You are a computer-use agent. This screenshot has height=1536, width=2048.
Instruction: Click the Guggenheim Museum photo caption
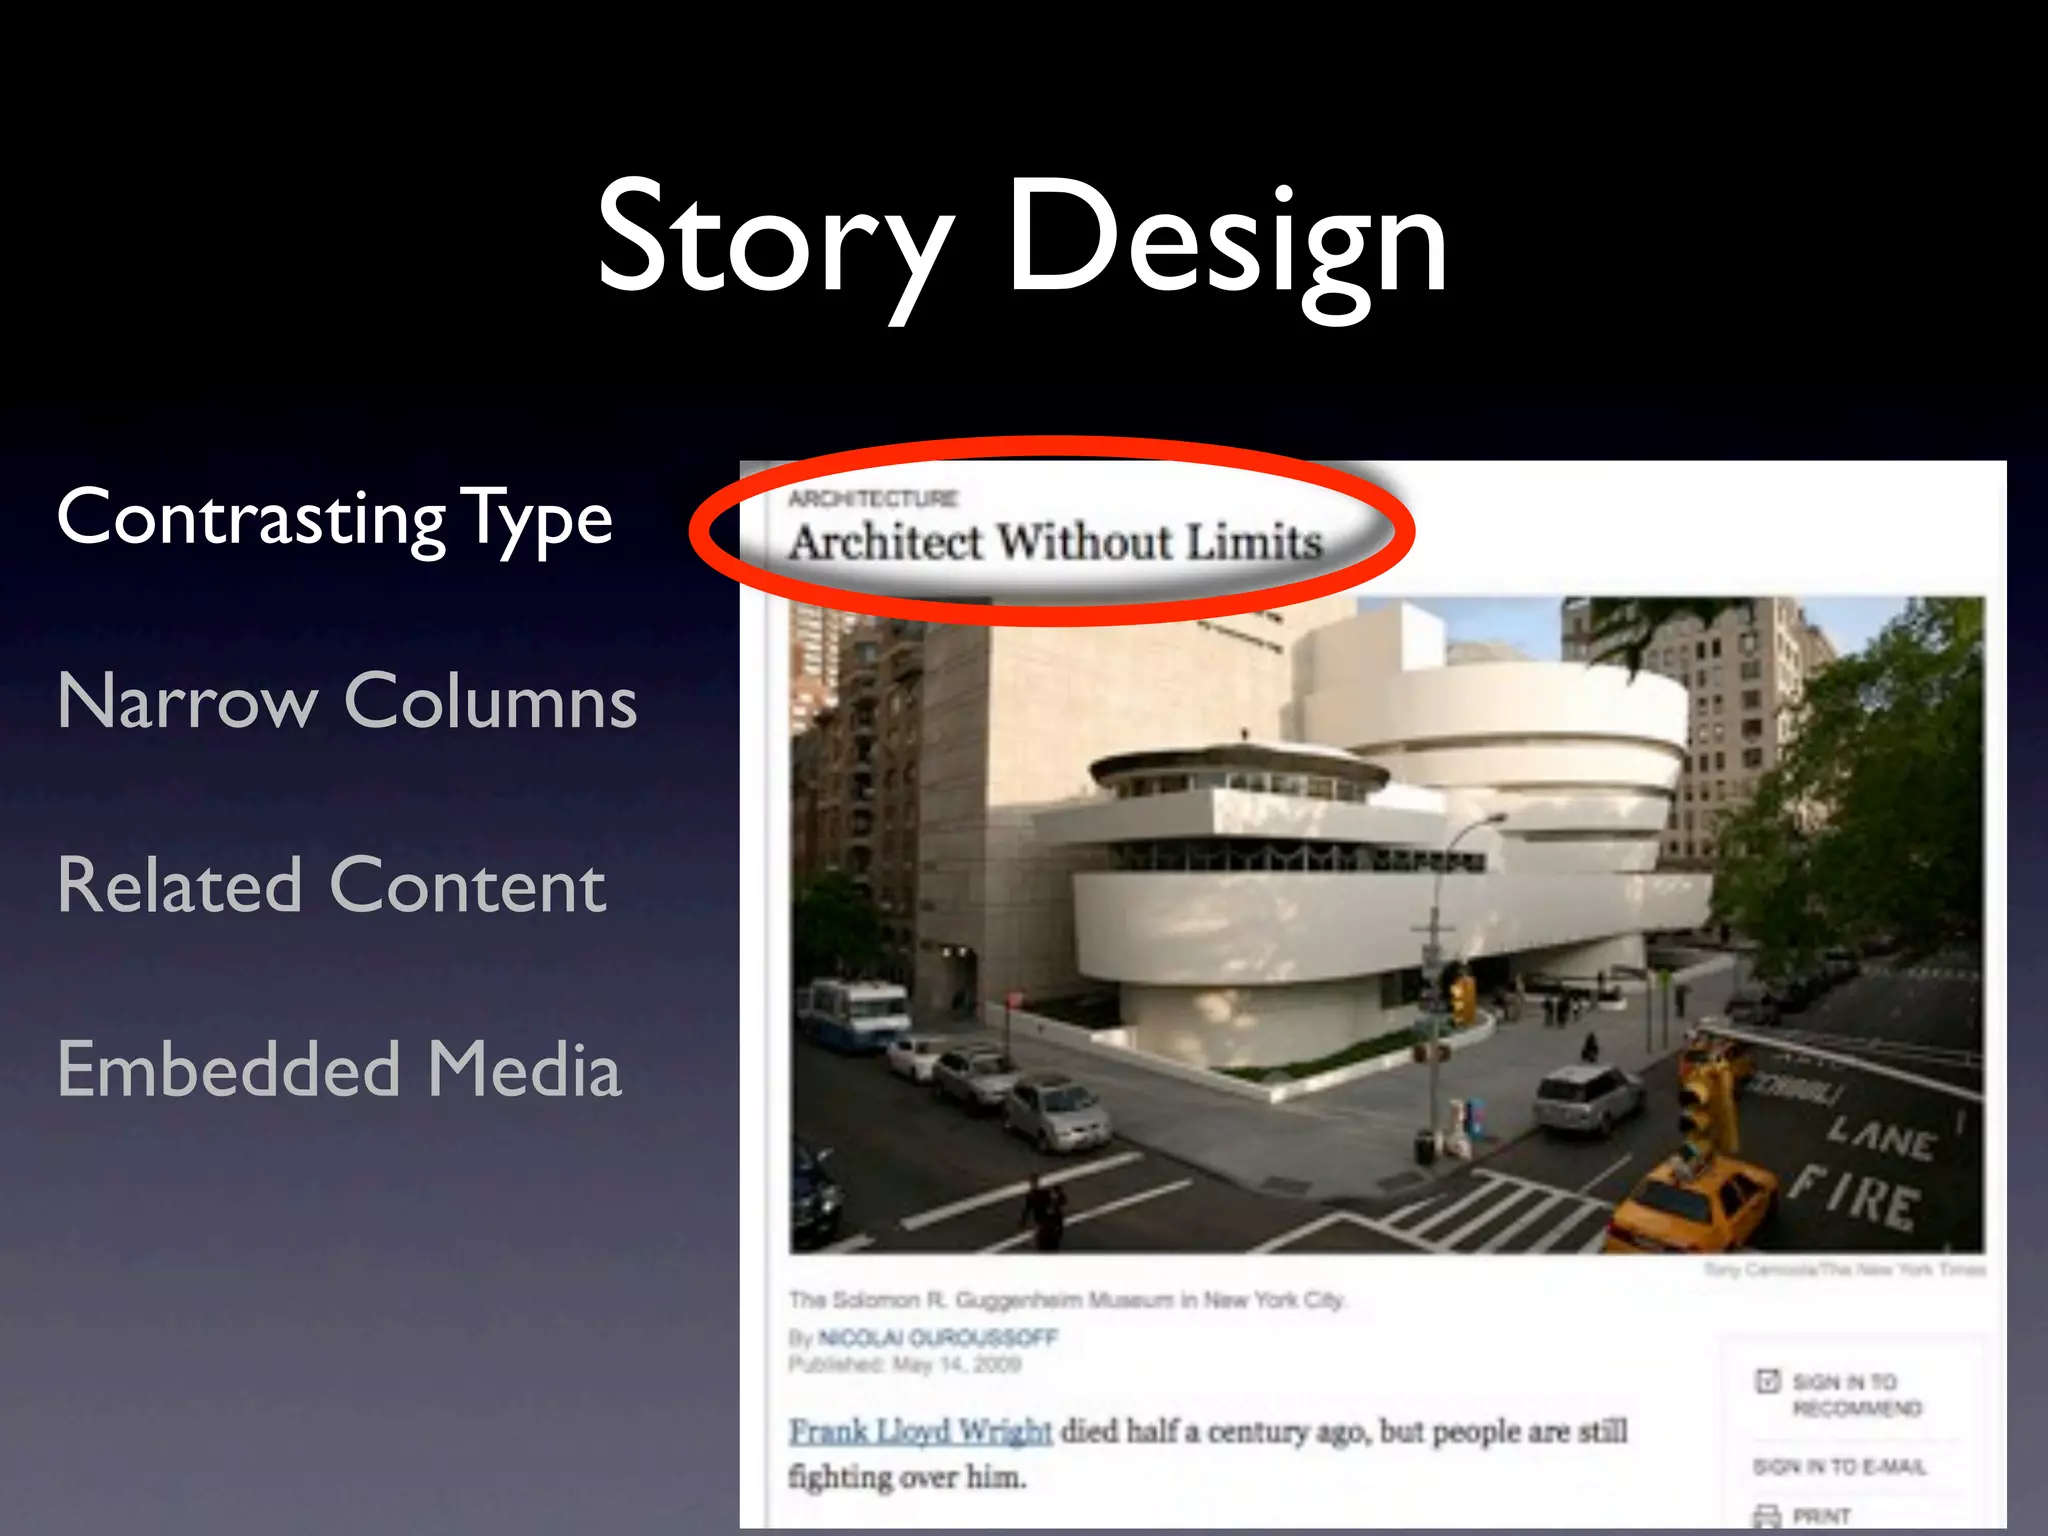1068,1300
